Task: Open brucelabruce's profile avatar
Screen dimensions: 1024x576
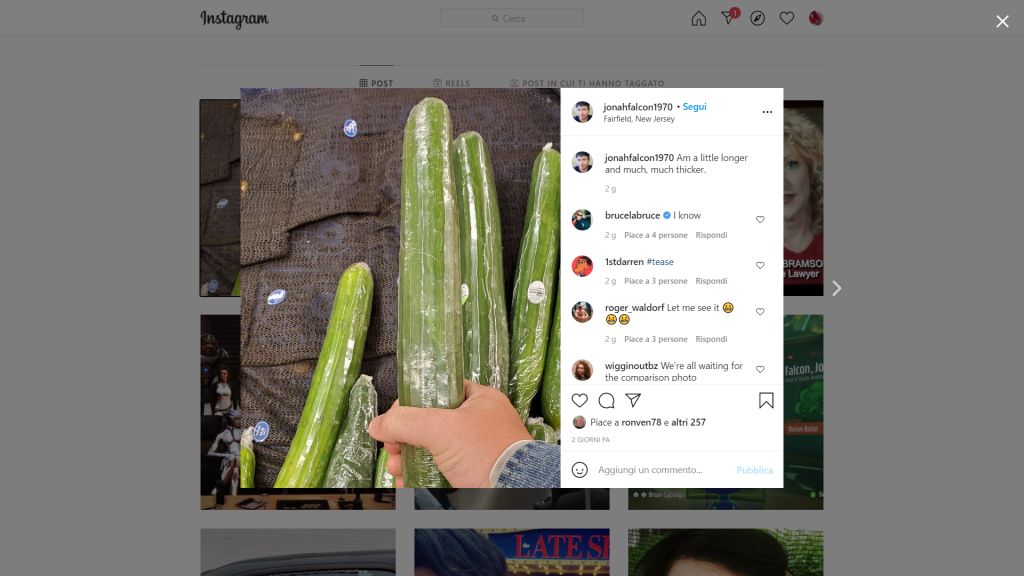Action: point(583,219)
